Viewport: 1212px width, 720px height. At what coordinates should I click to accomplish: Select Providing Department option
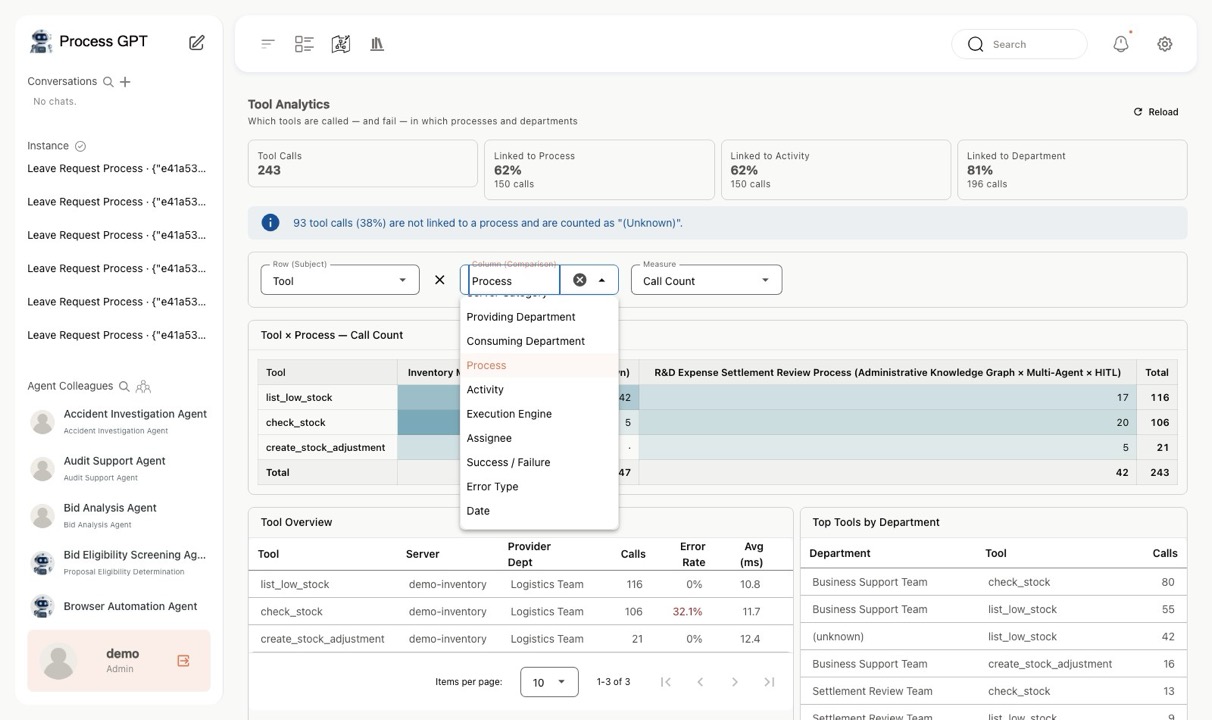click(x=539, y=317)
